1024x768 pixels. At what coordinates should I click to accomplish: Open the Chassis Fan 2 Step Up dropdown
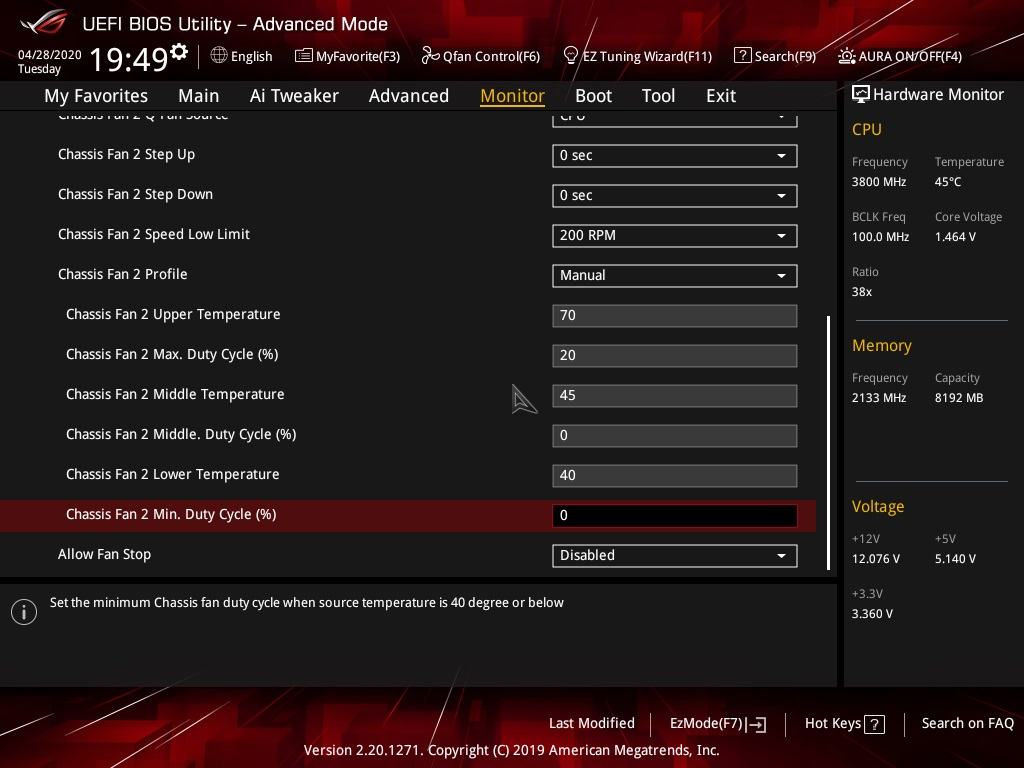[675, 156]
